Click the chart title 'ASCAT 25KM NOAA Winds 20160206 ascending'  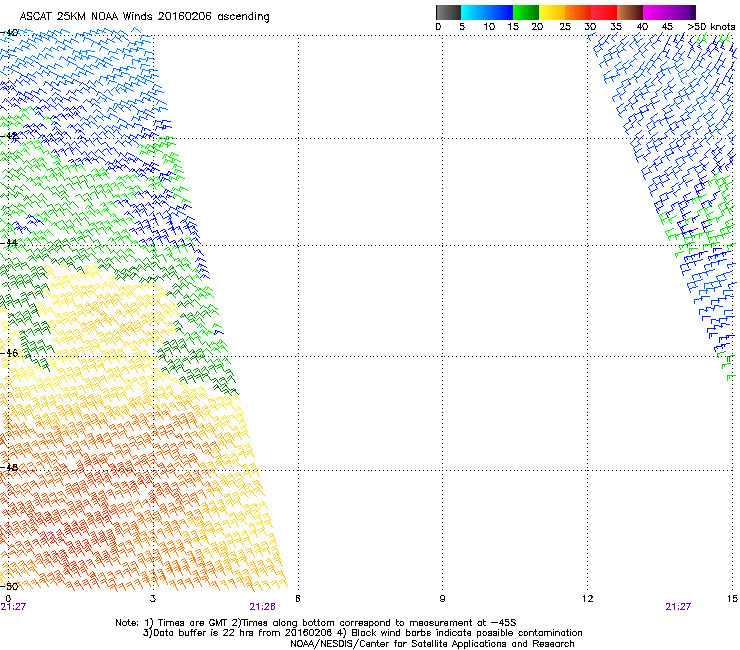[144, 17]
